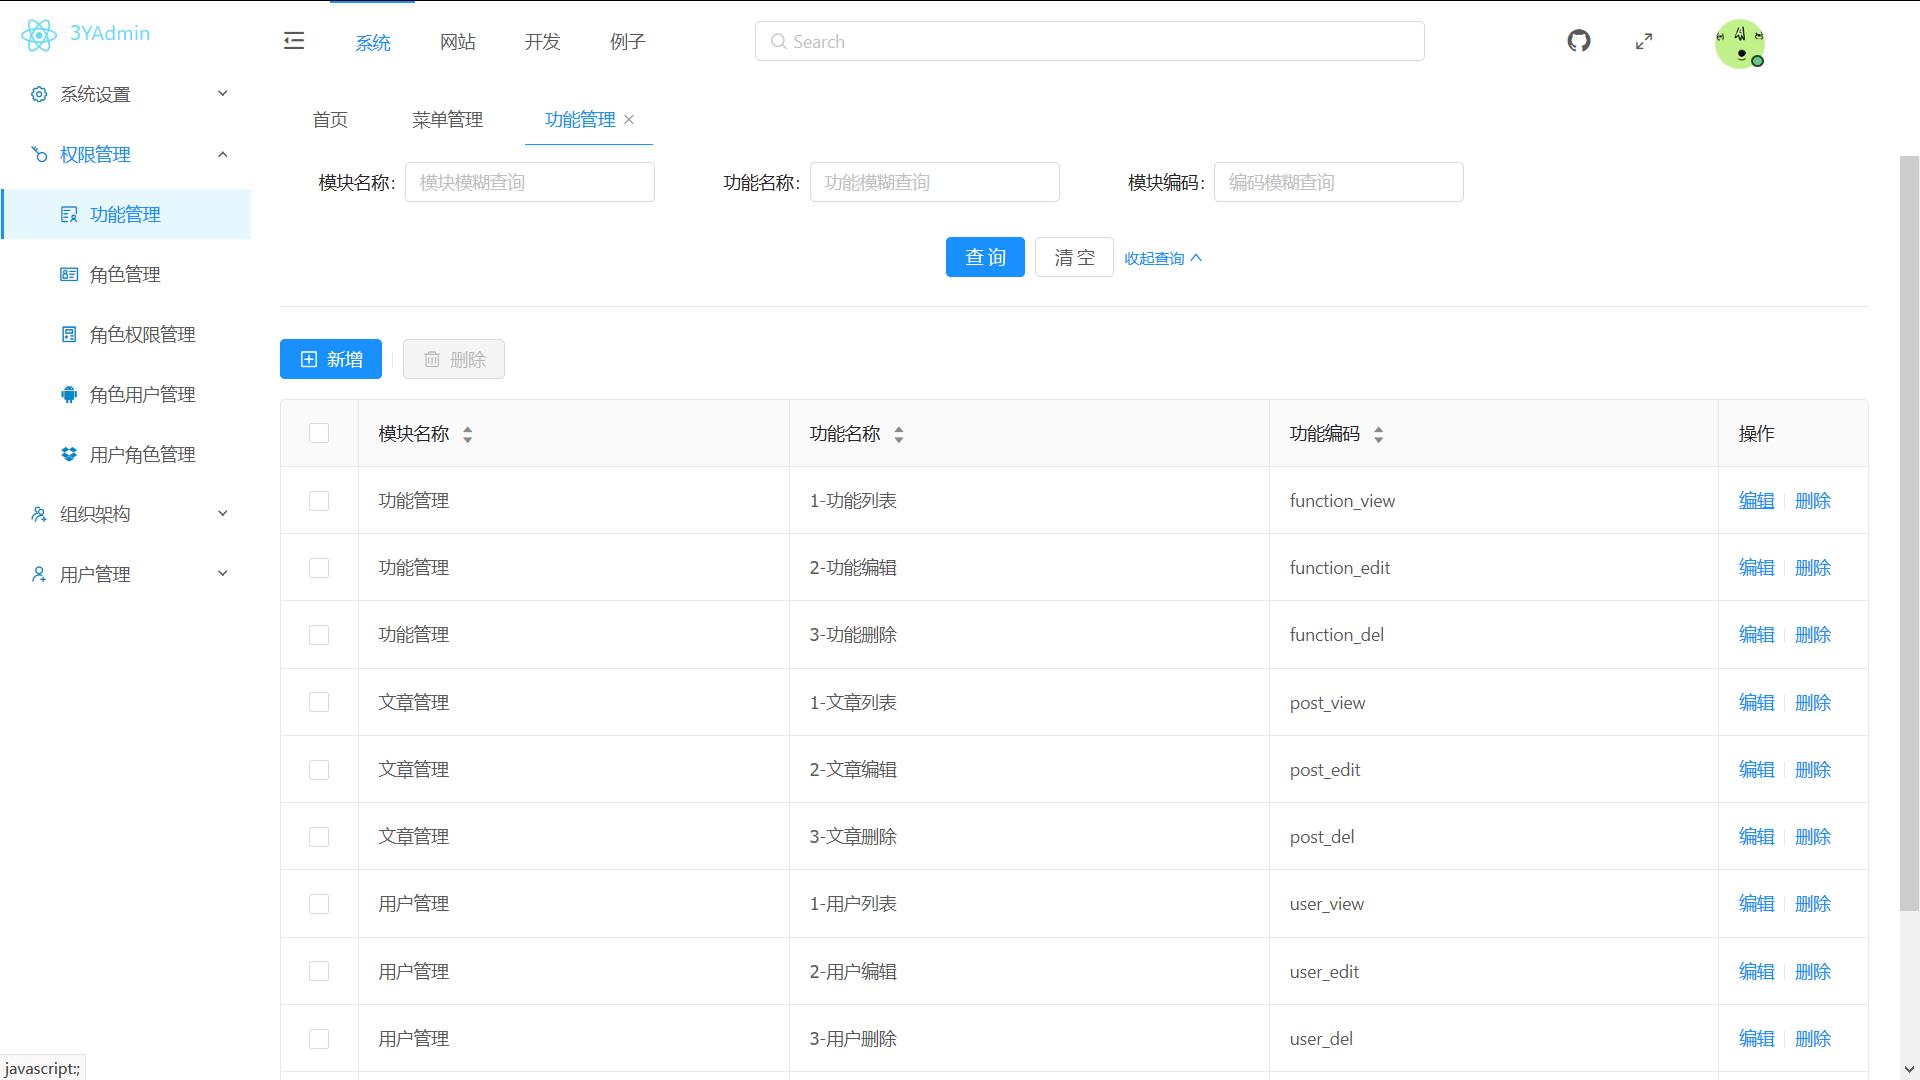Image resolution: width=1920 pixels, height=1080 pixels.
Task: Open 角色用户管理 with the android icon
Action: 141,395
